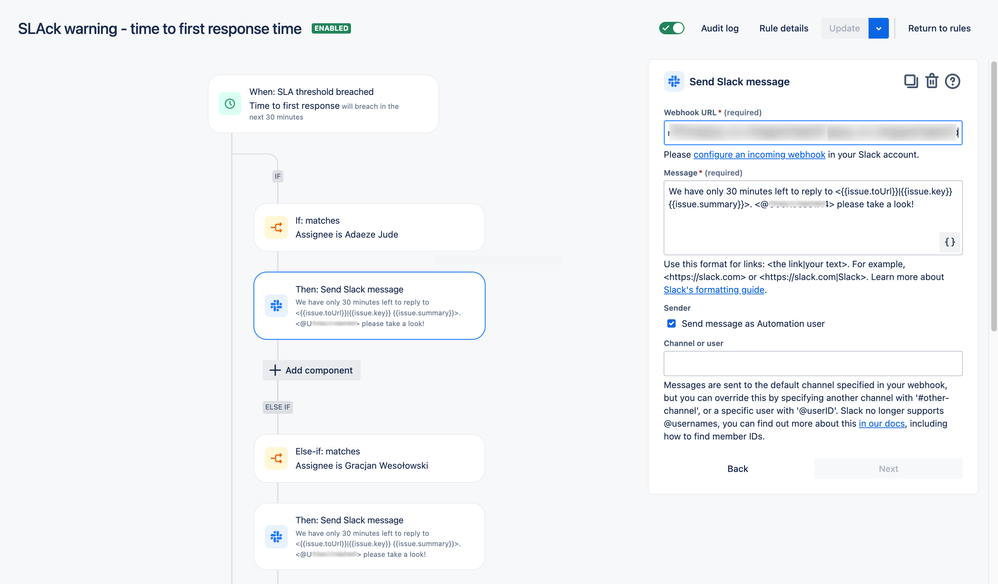Click the ELSE IF branch label
The height and width of the screenshot is (584, 998).
tap(278, 407)
